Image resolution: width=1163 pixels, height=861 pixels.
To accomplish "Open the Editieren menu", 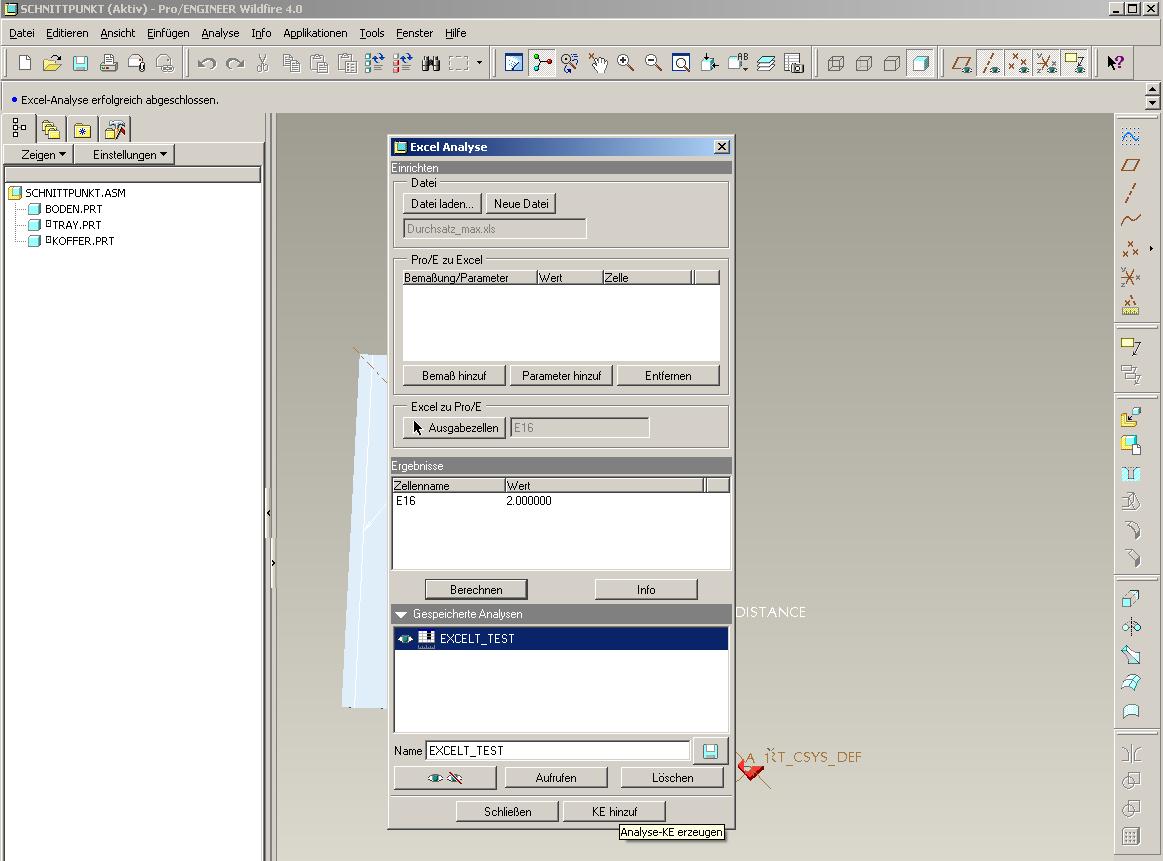I will 67,33.
